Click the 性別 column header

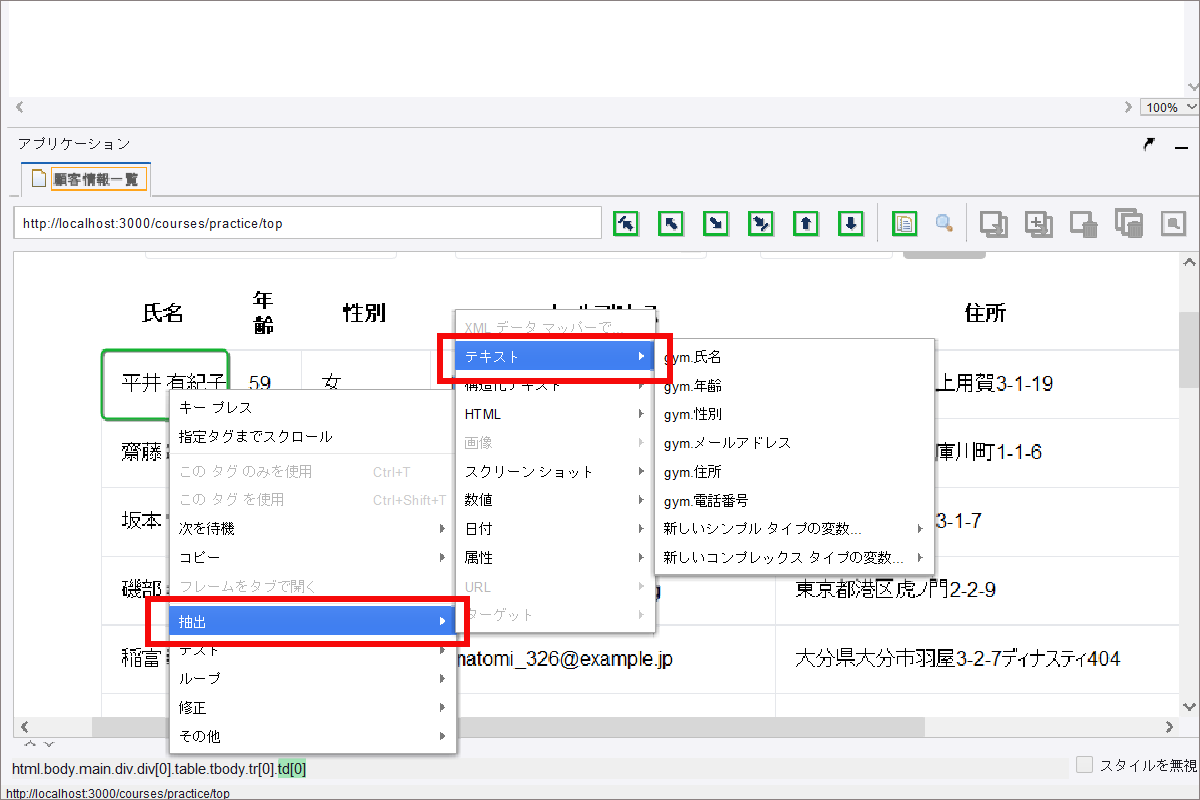[364, 313]
